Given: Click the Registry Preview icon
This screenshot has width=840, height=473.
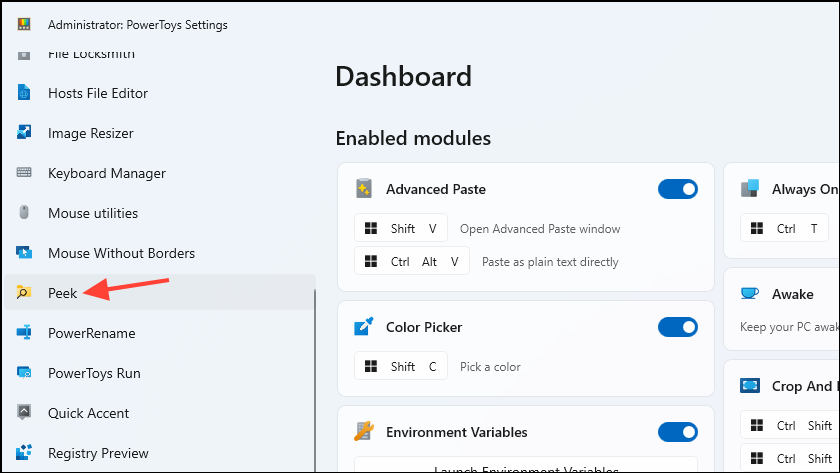Looking at the screenshot, I should (25, 453).
